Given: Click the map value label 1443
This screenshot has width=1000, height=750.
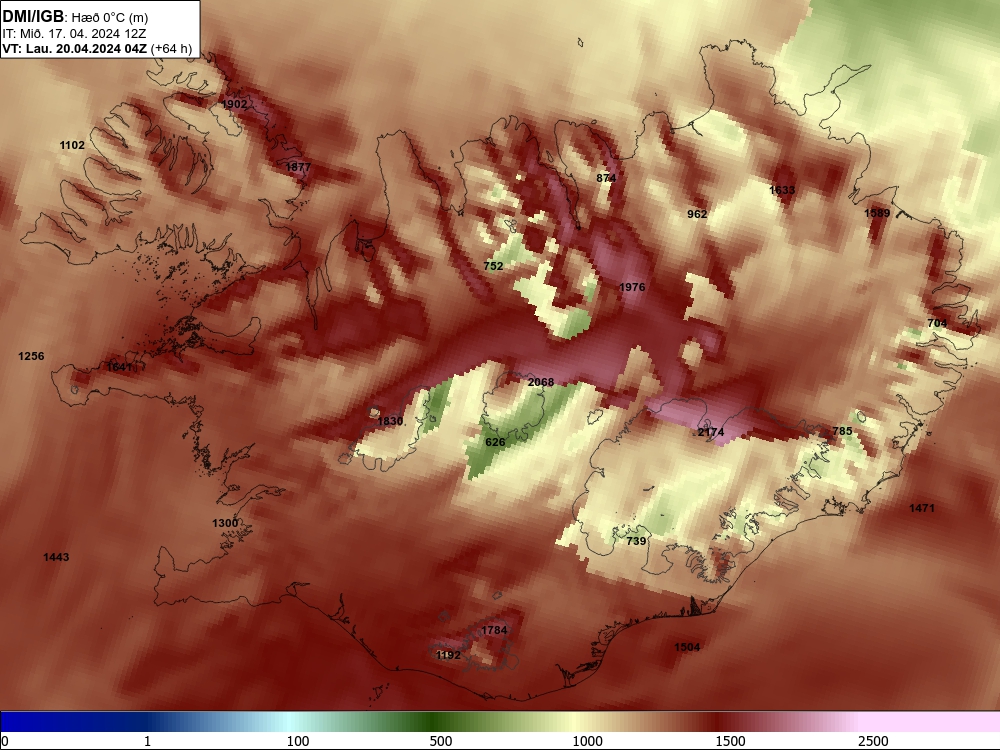Looking at the screenshot, I should point(56,557).
